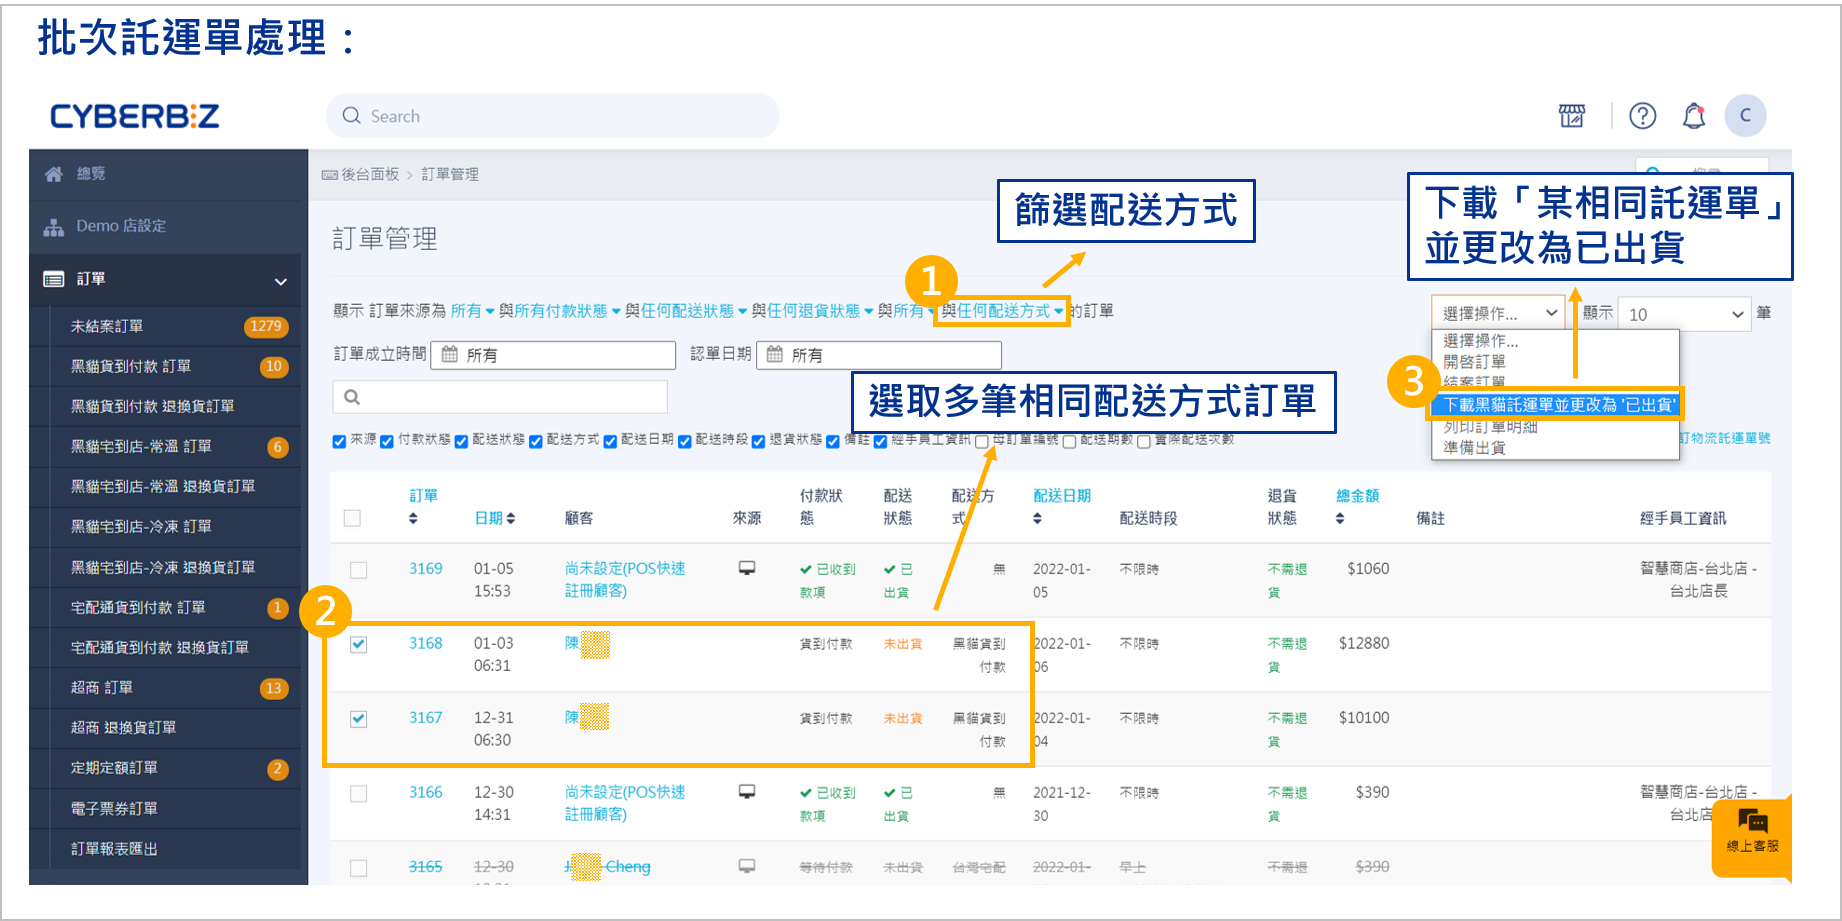
Task: Click the help question mark icon
Action: click(x=1642, y=116)
